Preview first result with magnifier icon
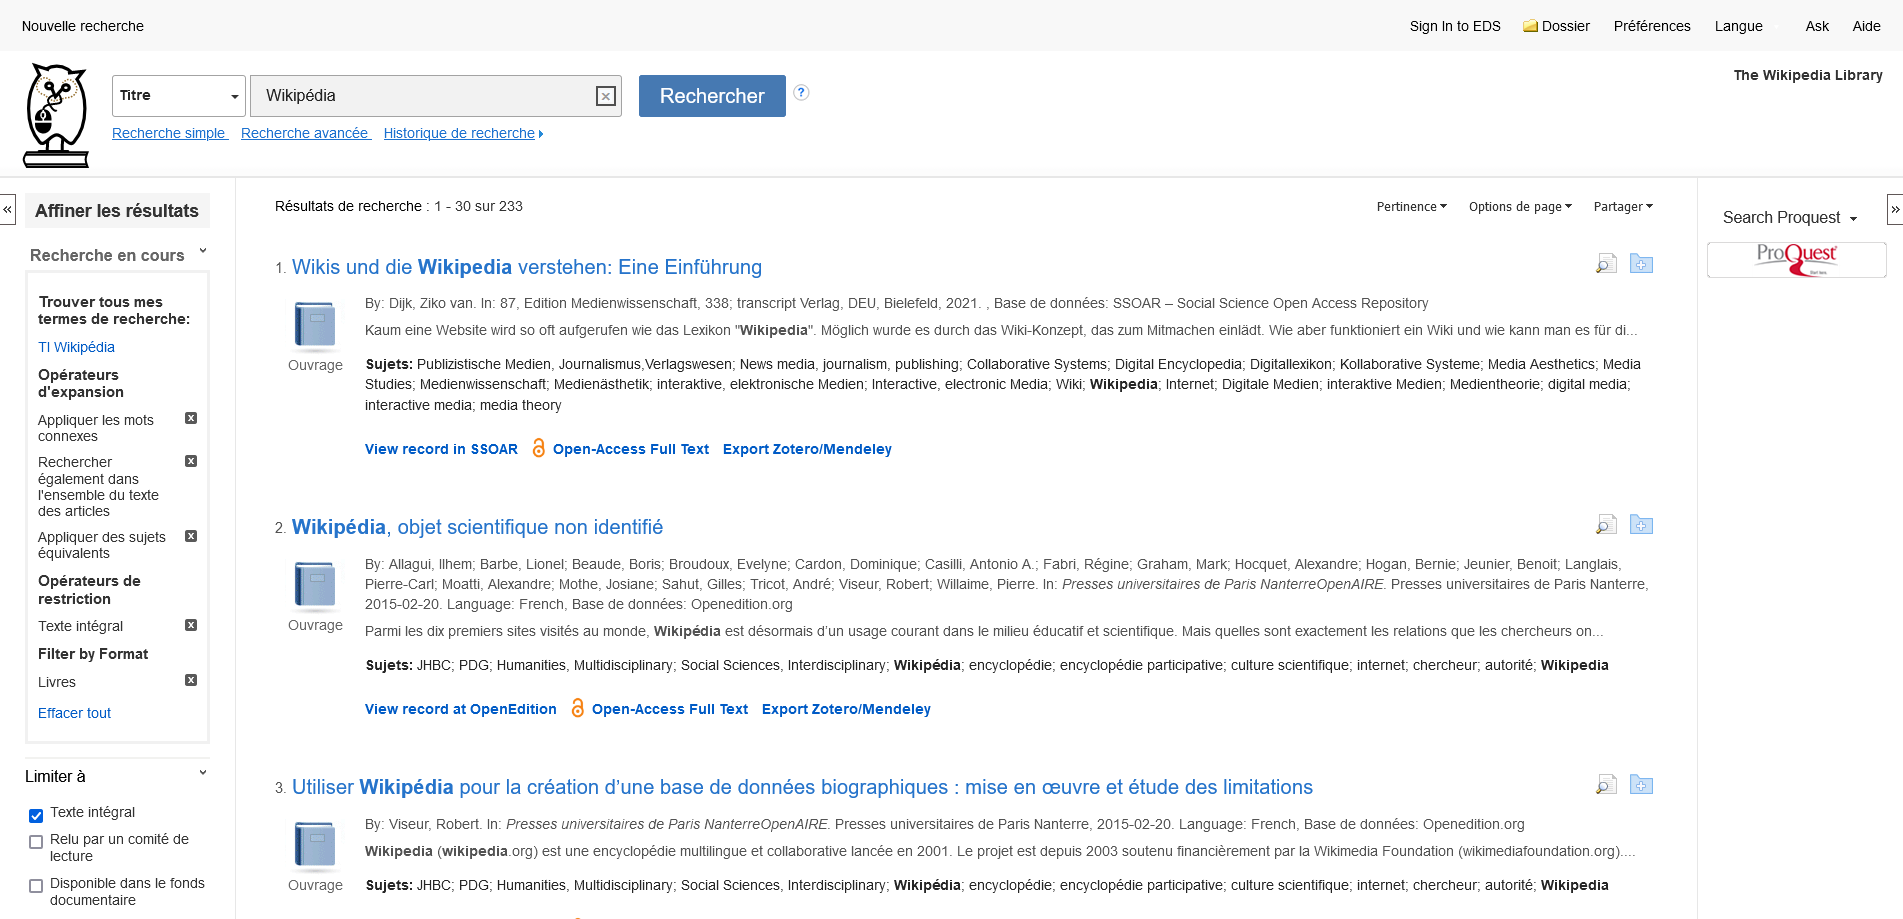Image resolution: width=1903 pixels, height=919 pixels. click(x=1606, y=264)
